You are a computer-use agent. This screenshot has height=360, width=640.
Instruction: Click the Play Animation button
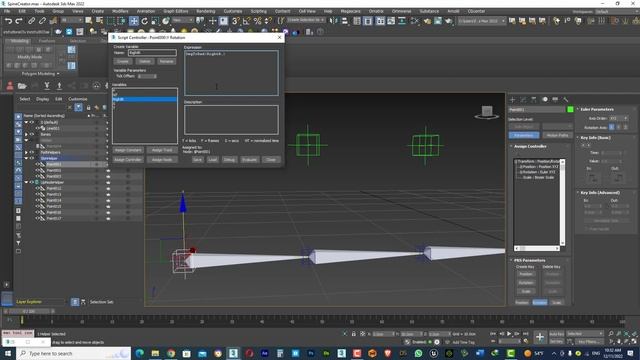point(509,334)
